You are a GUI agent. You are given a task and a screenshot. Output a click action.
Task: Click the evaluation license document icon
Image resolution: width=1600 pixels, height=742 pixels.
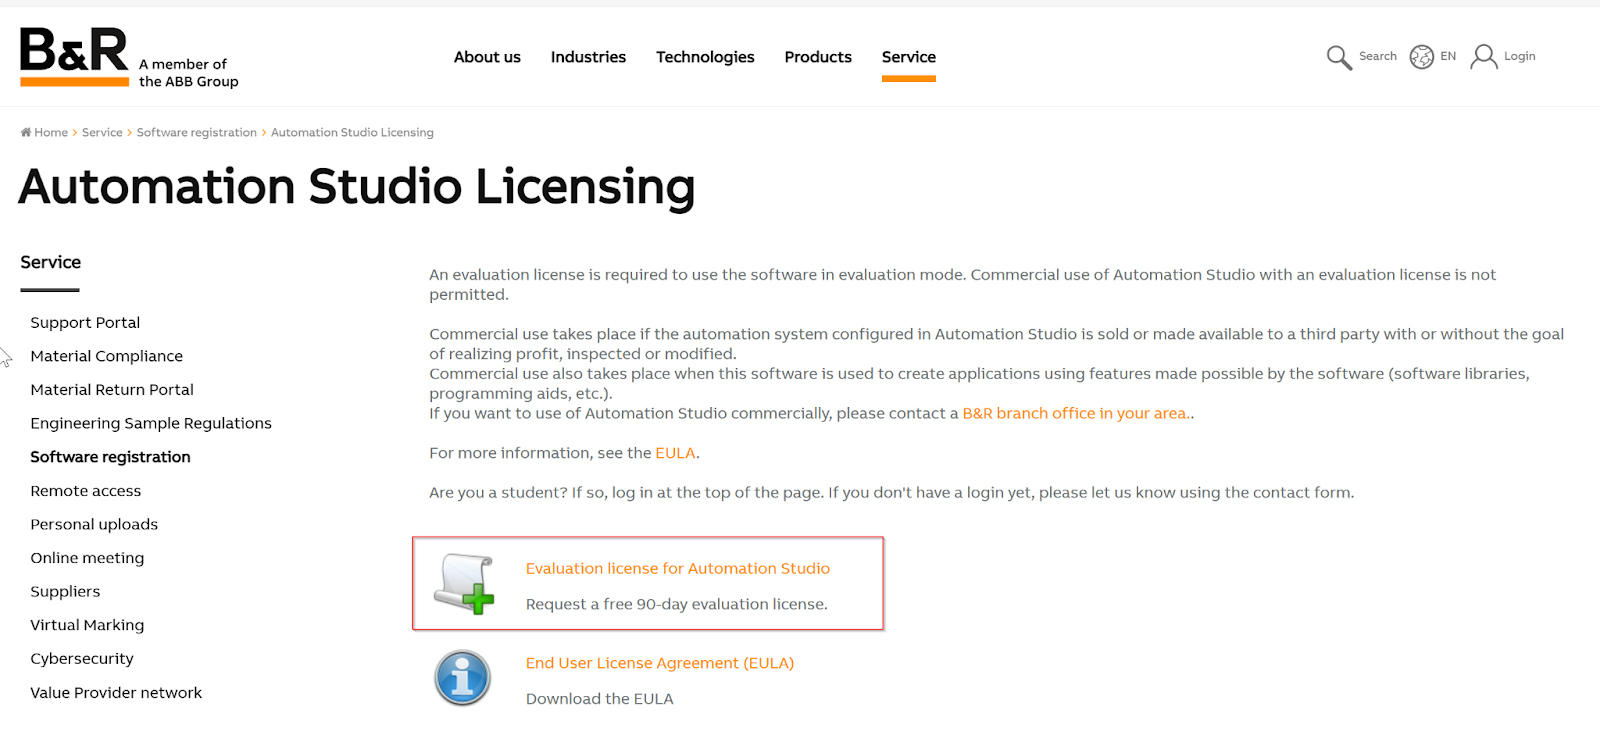[465, 584]
